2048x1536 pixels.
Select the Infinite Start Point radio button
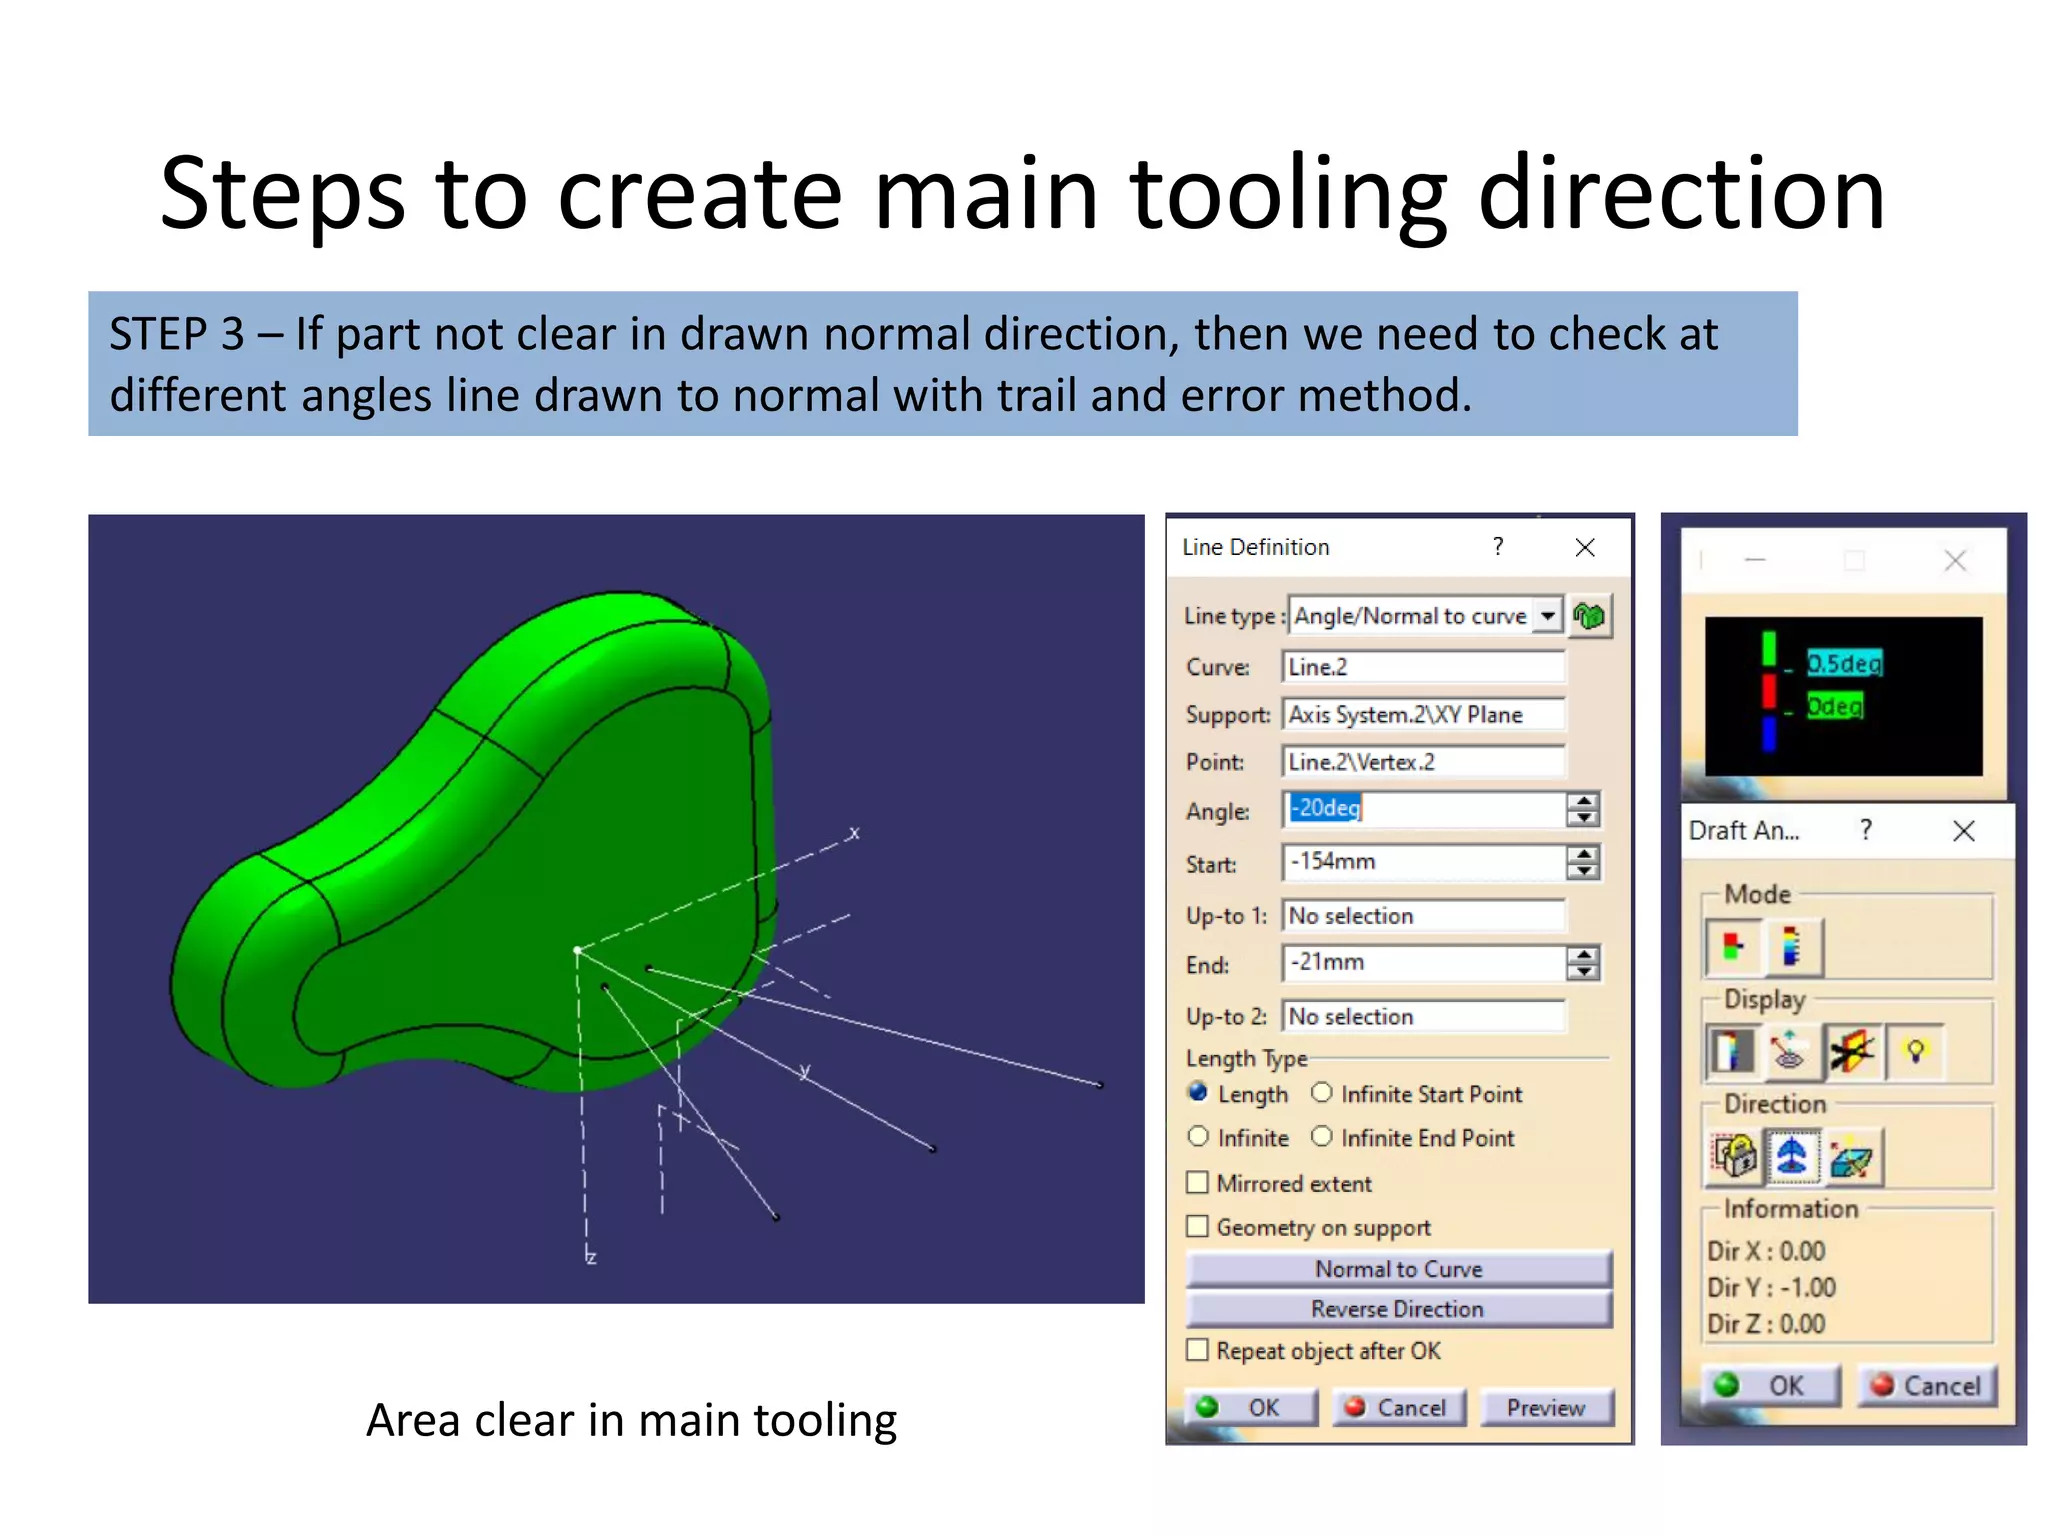coord(1321,1093)
